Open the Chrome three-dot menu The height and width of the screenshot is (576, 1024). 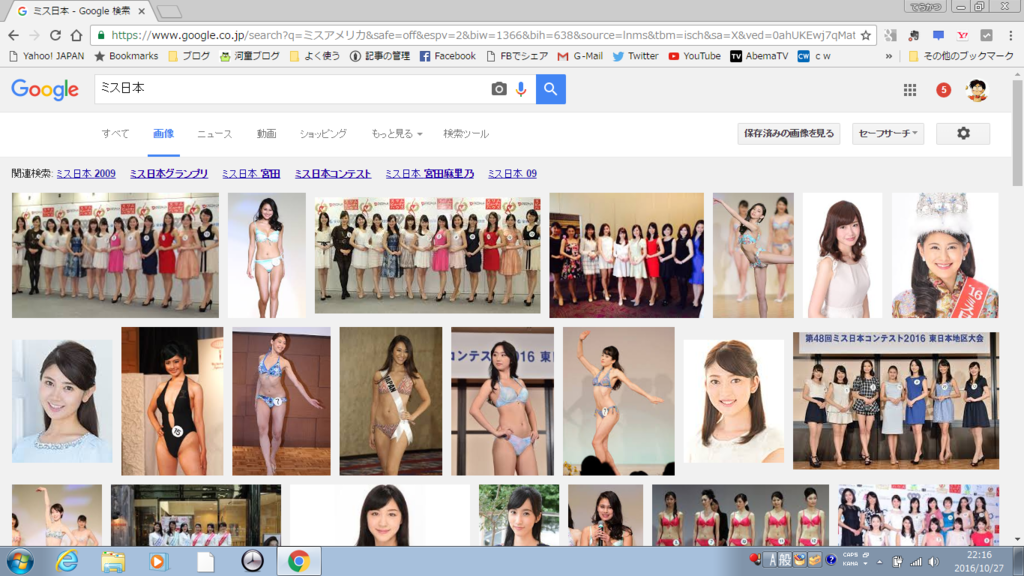[1010, 35]
